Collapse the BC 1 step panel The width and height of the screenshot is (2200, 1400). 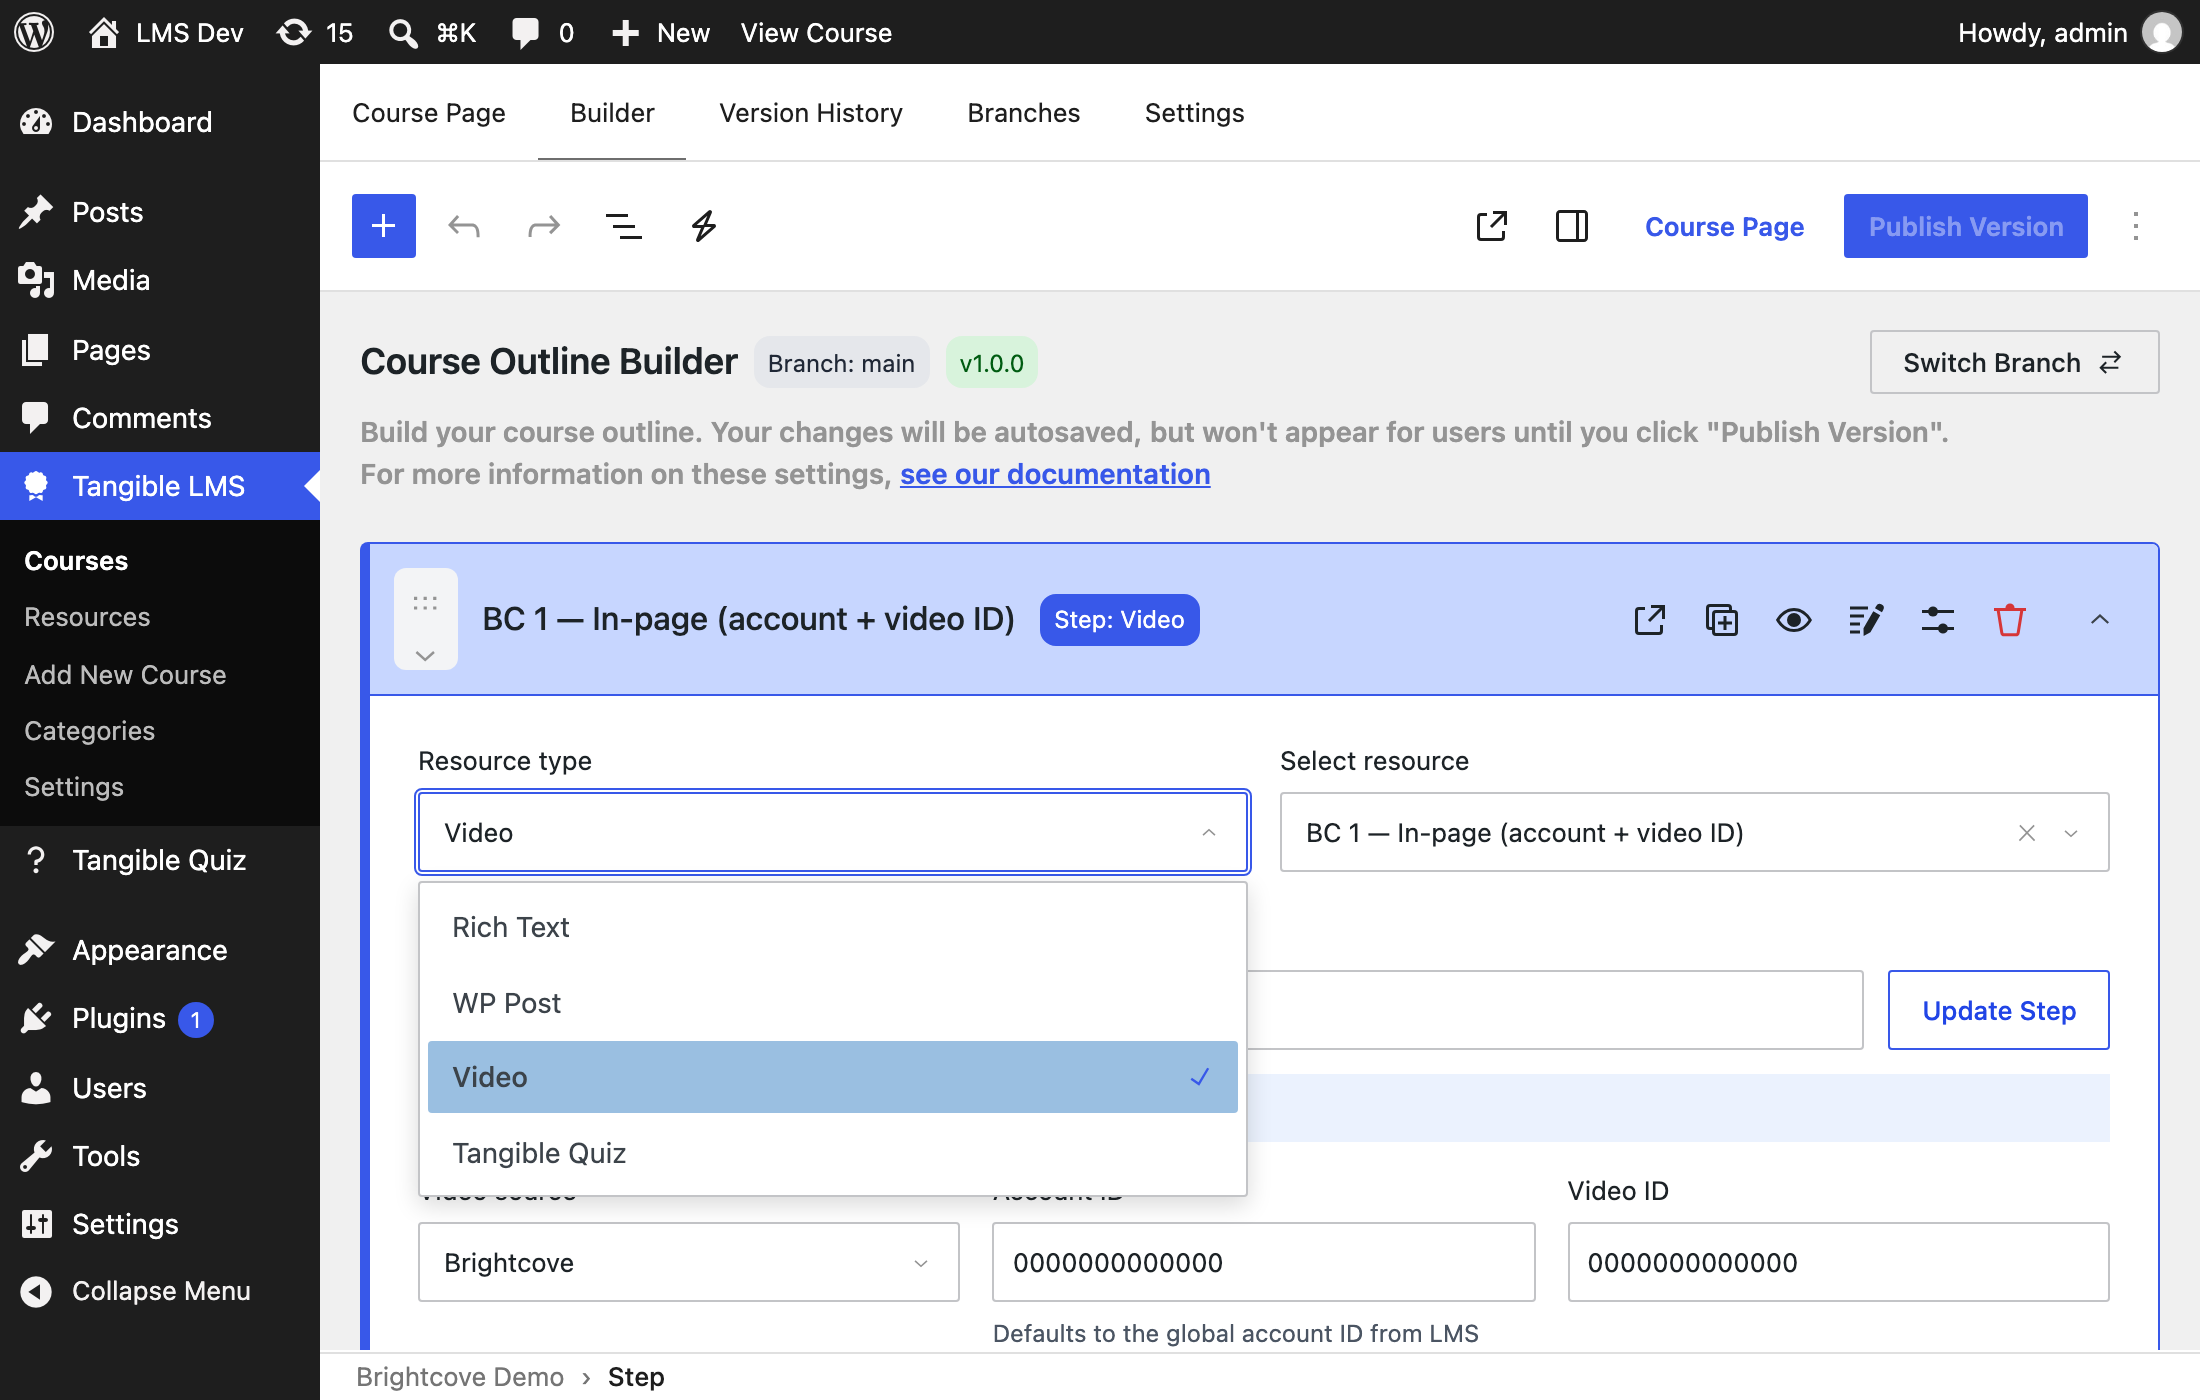coord(2100,620)
